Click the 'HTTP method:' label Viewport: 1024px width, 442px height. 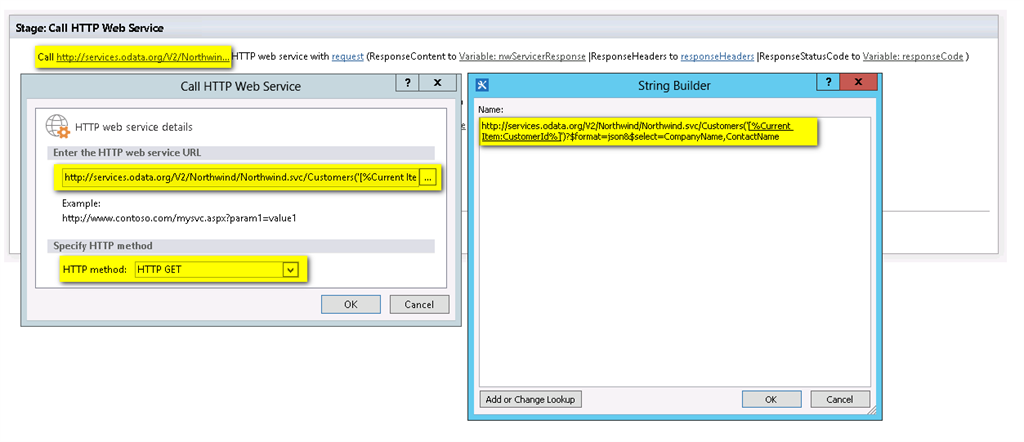95,268
